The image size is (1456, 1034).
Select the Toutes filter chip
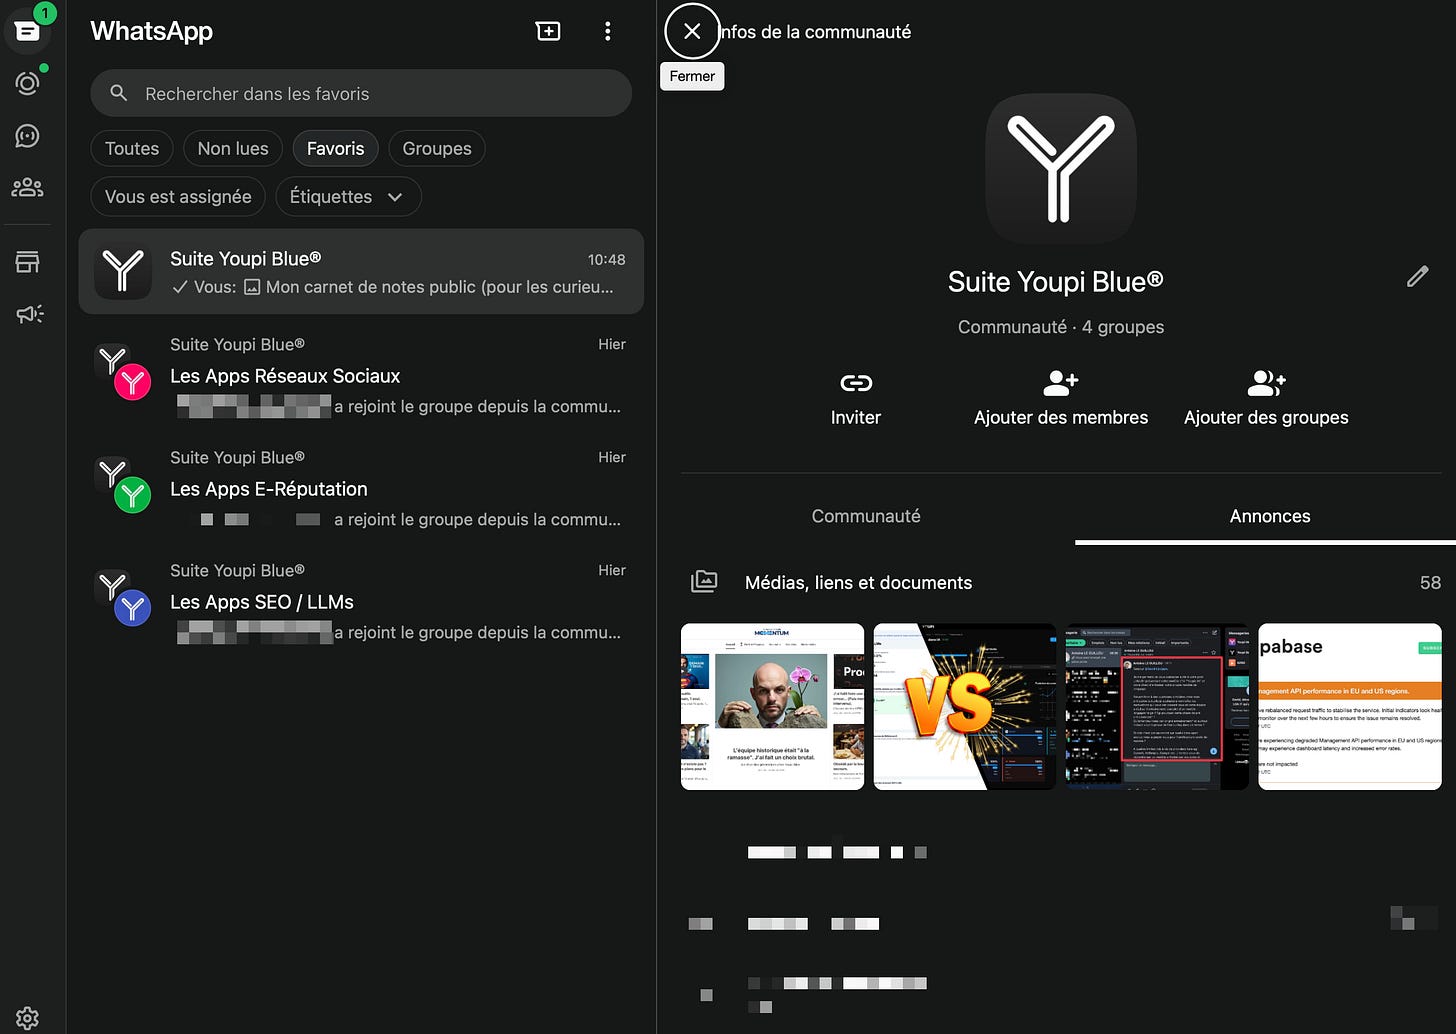pyautogui.click(x=132, y=148)
